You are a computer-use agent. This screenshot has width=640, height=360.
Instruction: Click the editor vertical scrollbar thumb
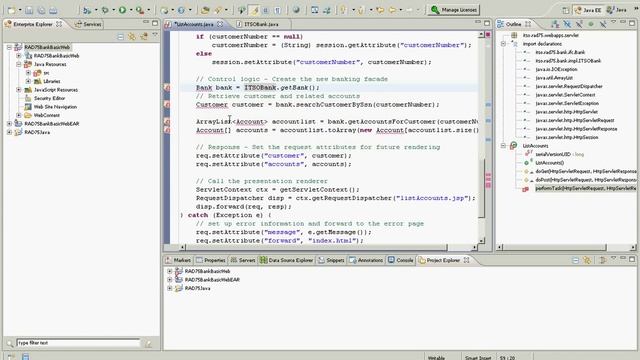point(481,188)
